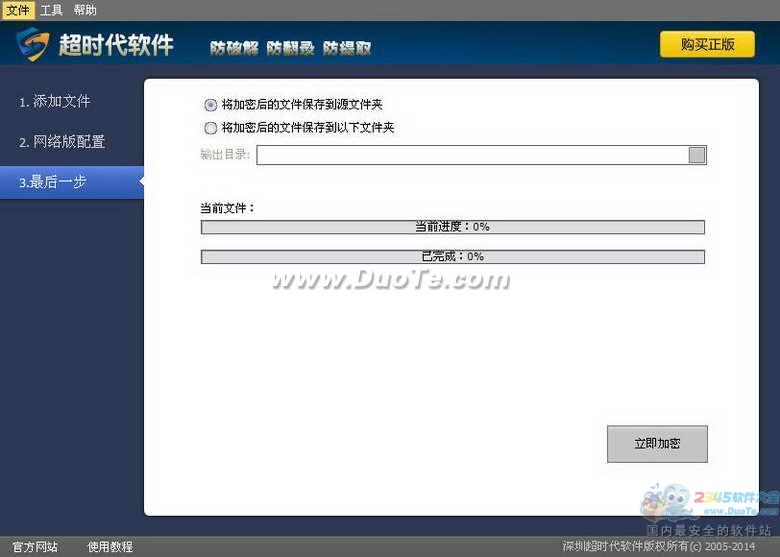Start encryption with 立即加密 button
Image resolution: width=780 pixels, height=557 pixels.
point(657,444)
